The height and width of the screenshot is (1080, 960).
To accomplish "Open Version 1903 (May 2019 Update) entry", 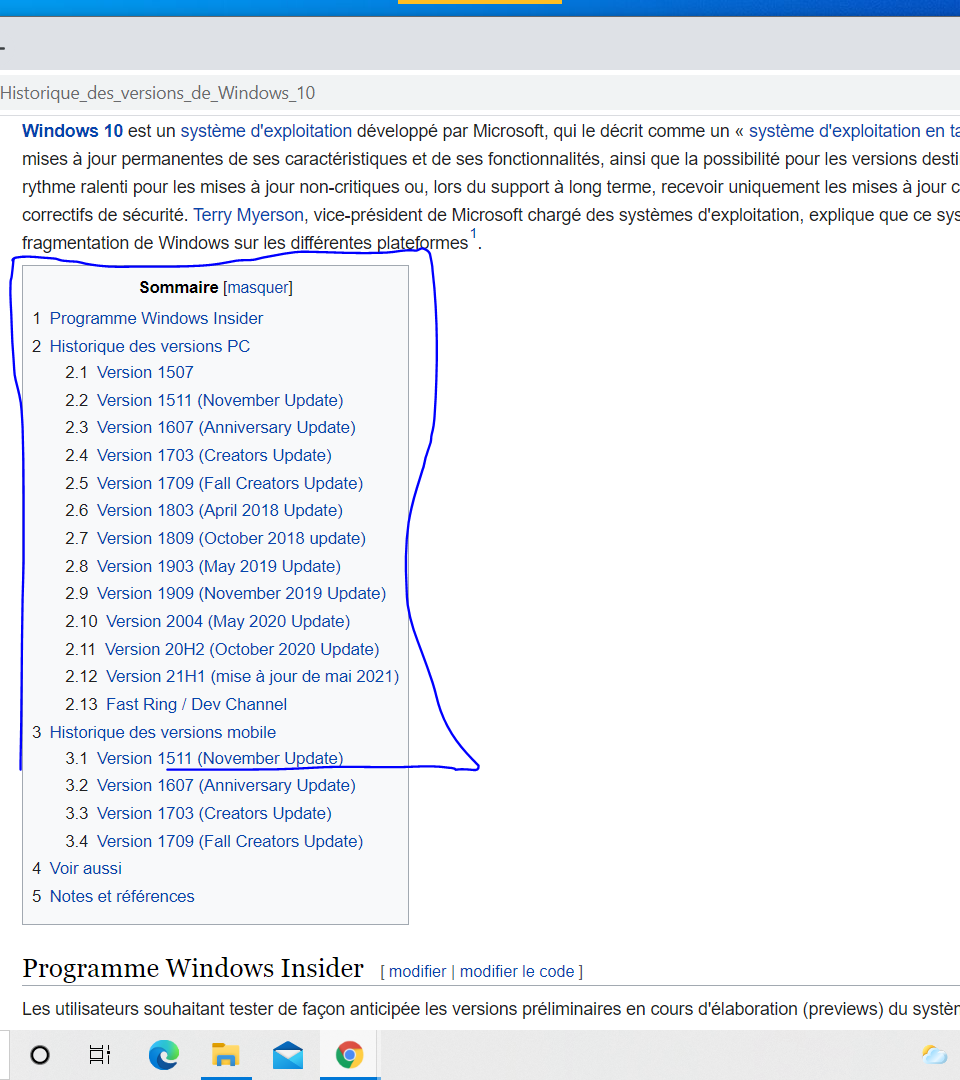I will point(219,566).
